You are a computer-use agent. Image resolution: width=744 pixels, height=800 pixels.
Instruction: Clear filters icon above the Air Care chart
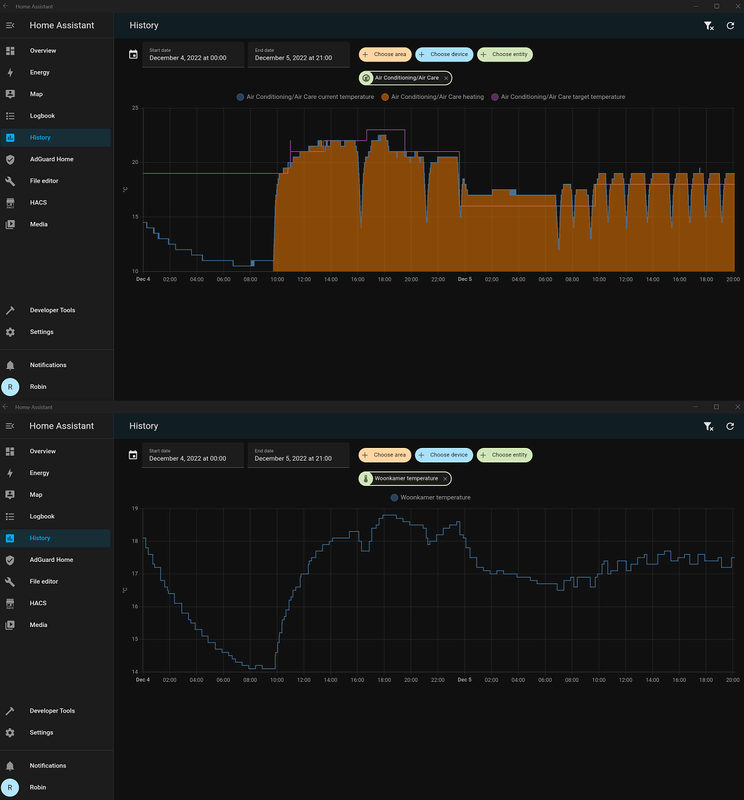(709, 26)
